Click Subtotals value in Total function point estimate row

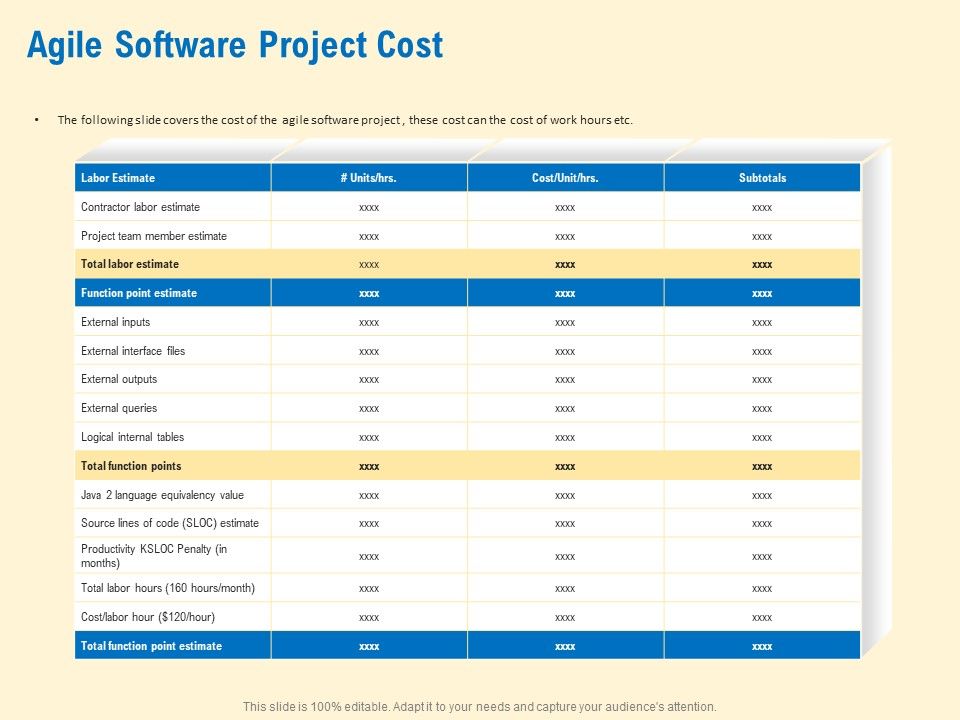pos(762,647)
